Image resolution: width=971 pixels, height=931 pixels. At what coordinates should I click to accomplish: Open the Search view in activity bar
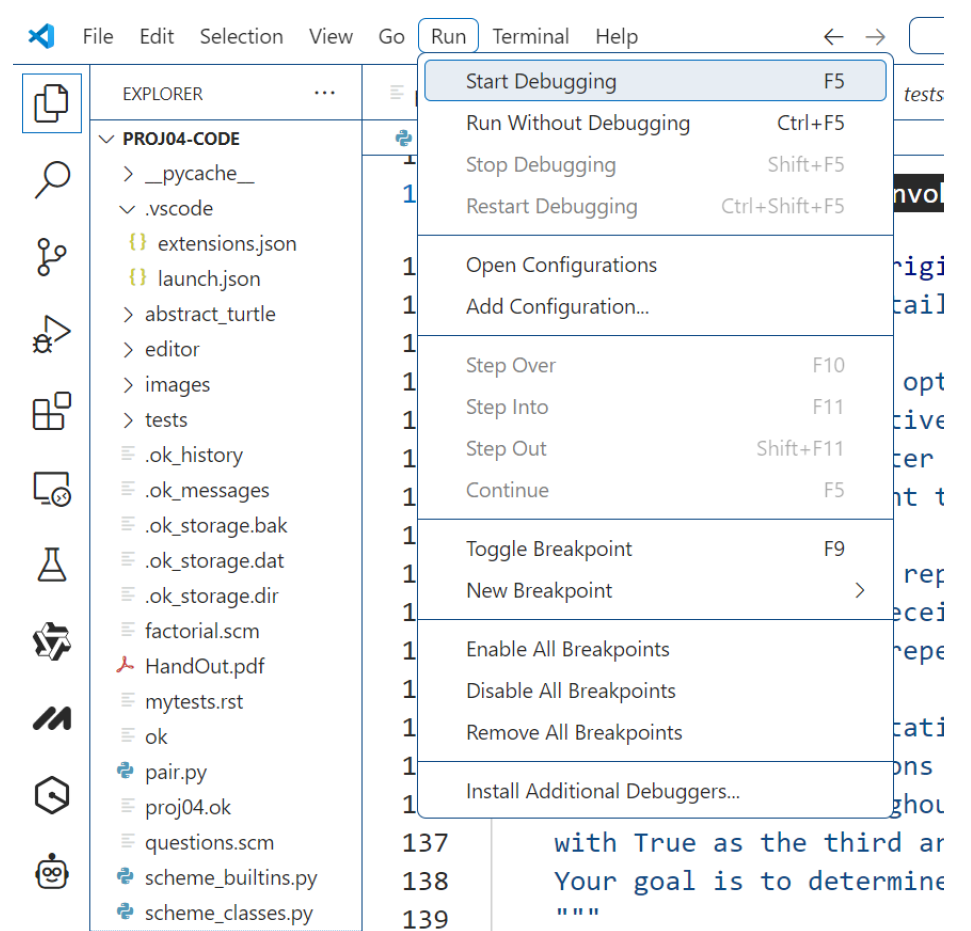point(52,180)
